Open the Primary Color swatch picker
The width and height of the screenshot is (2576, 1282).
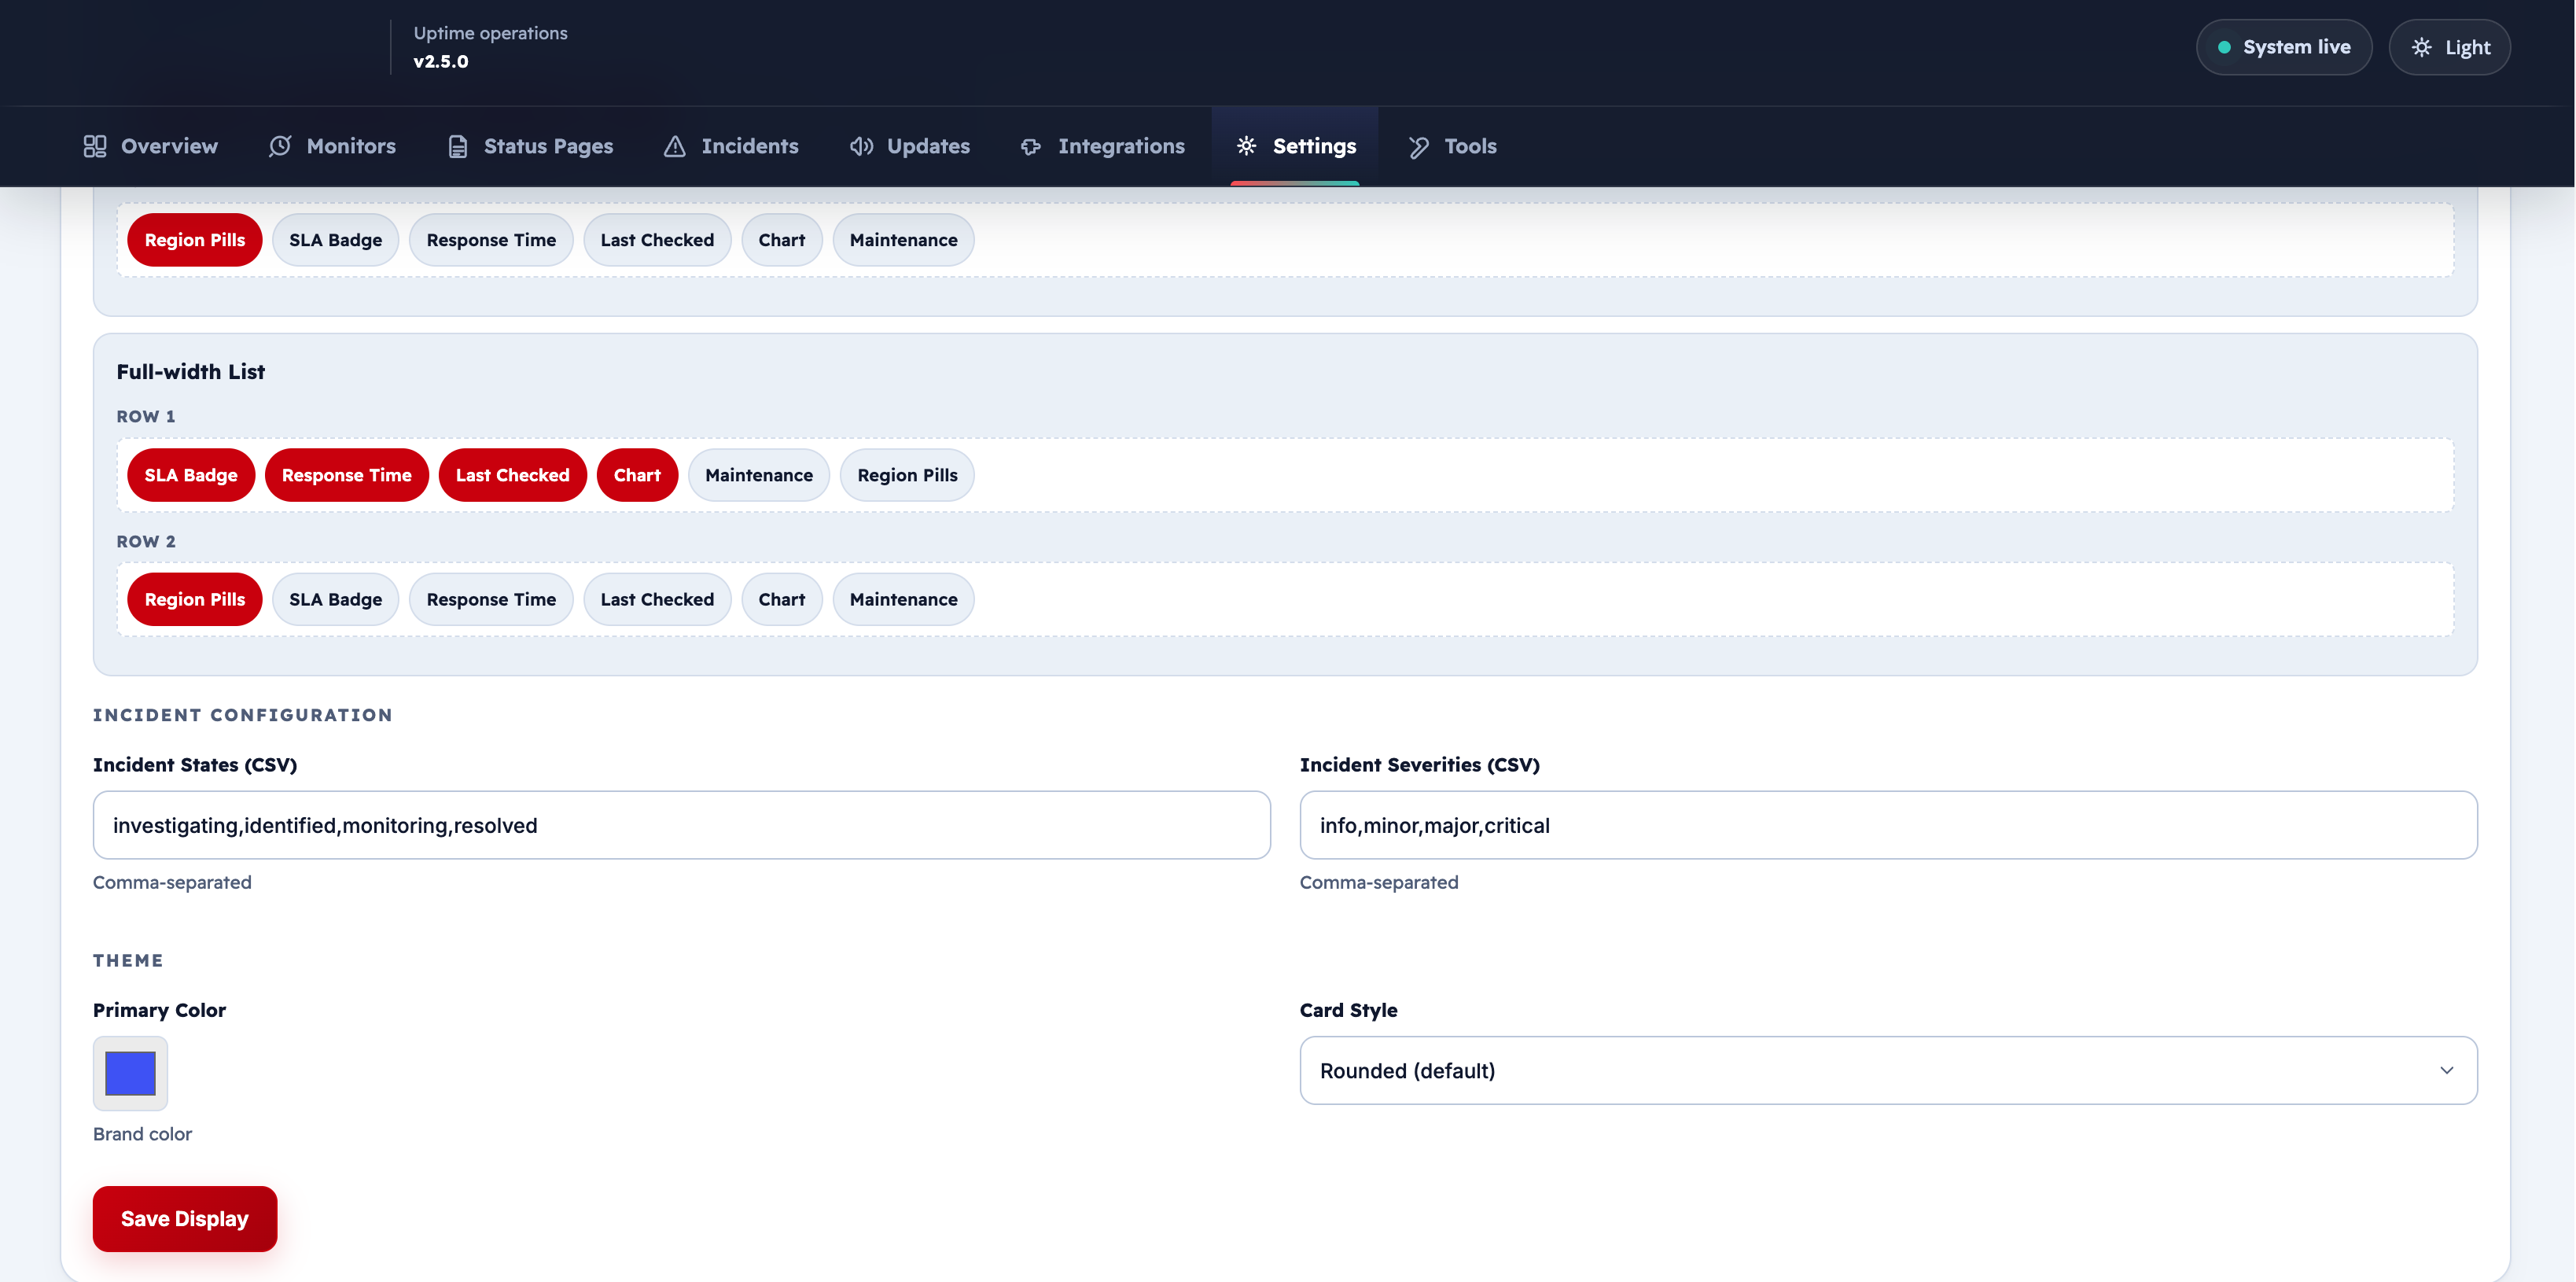pos(130,1073)
